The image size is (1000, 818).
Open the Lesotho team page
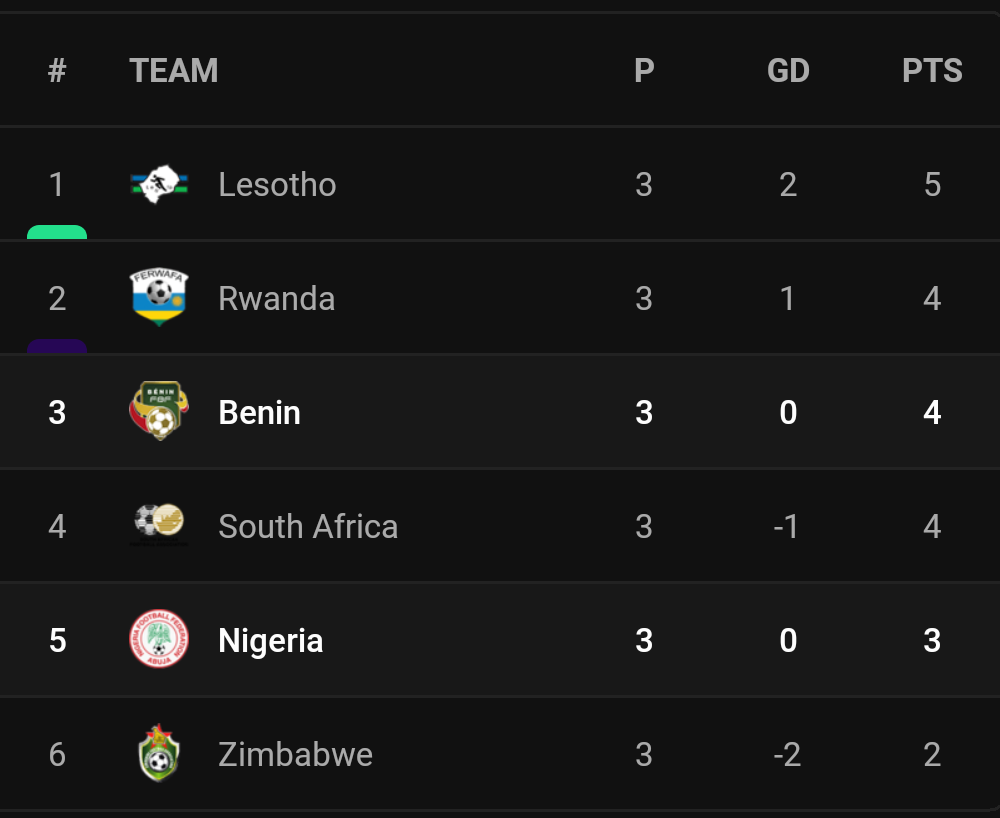point(277,184)
